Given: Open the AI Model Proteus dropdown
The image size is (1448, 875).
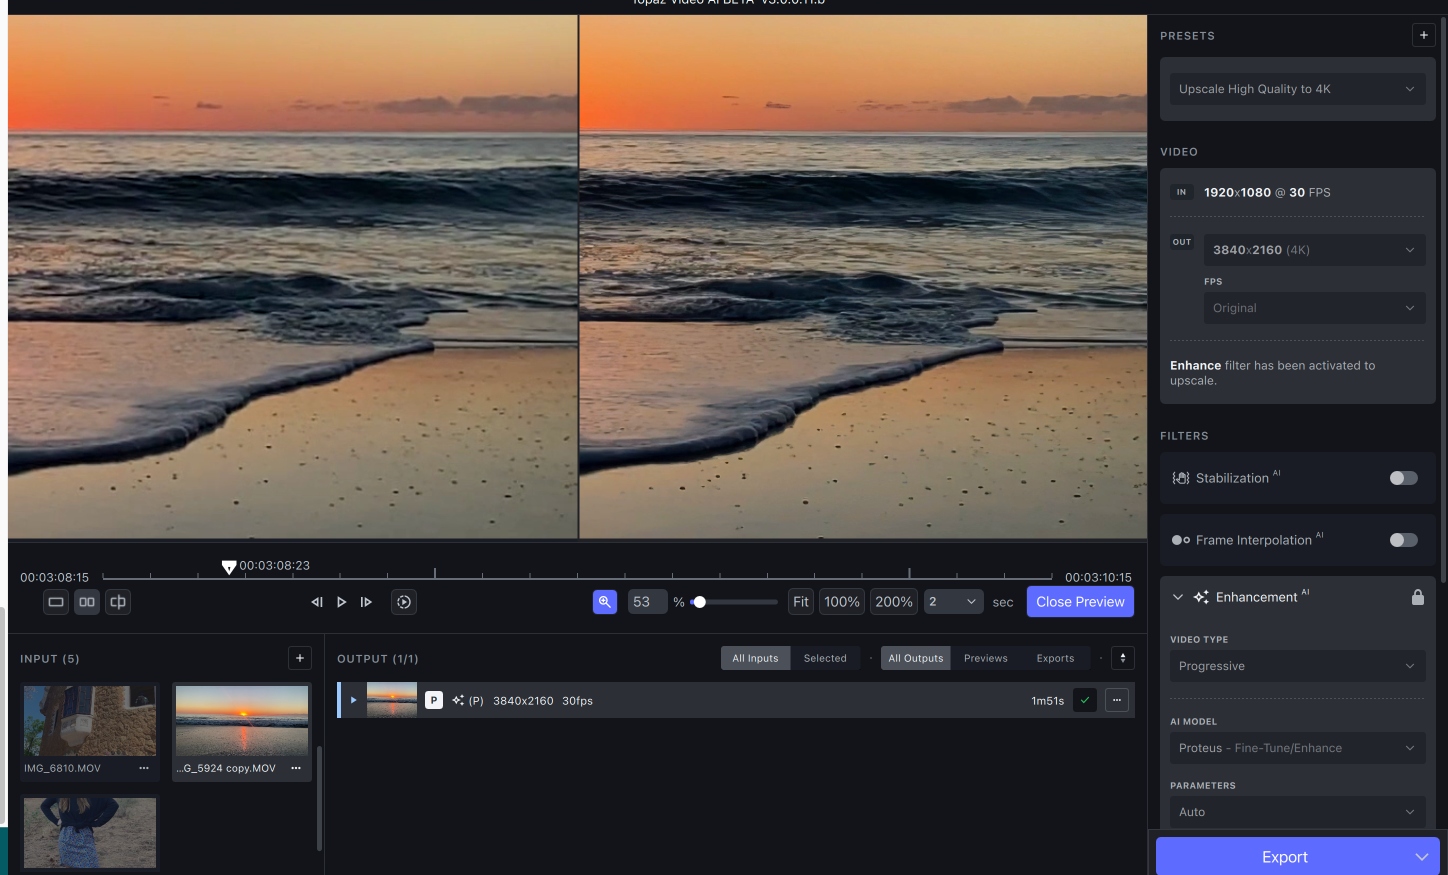Looking at the screenshot, I should coord(1297,748).
